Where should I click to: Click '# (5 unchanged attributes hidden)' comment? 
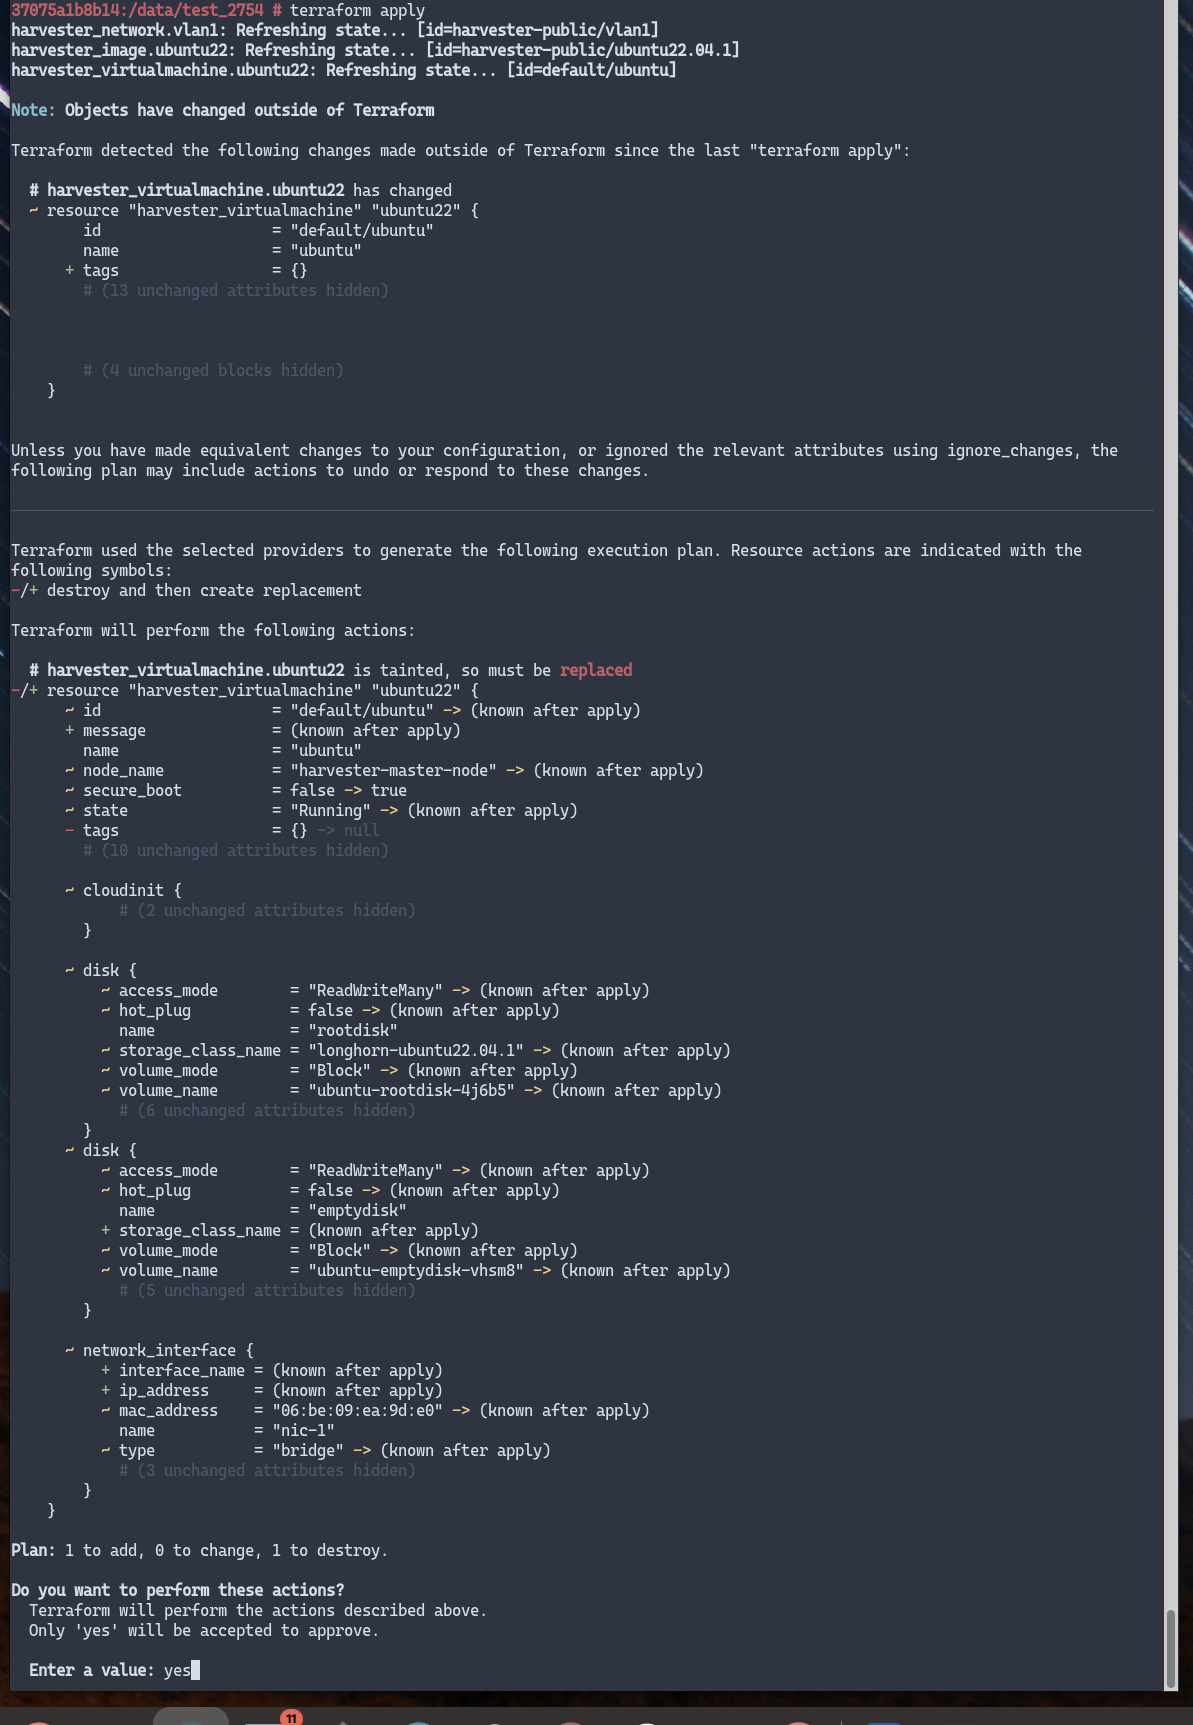(267, 1290)
